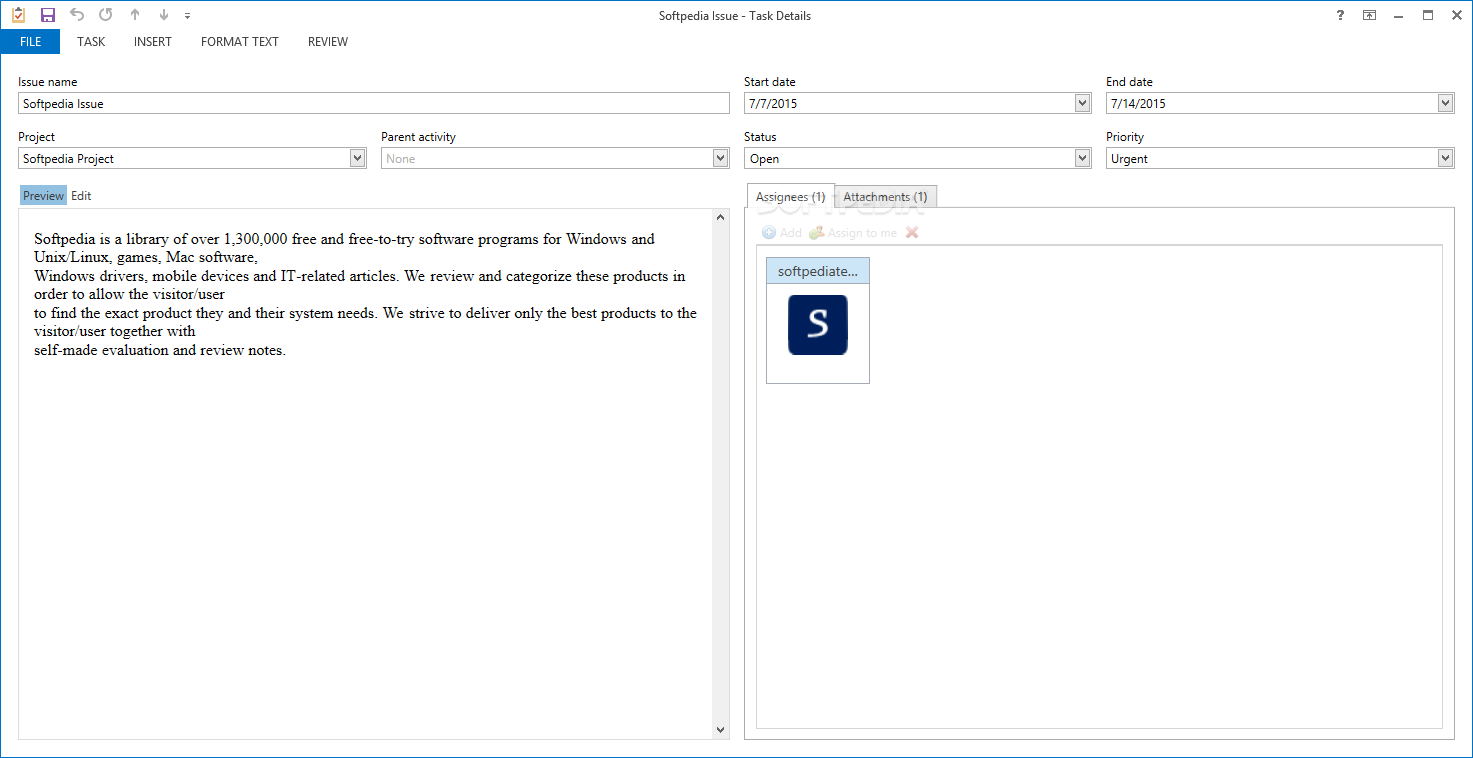Switch to Edit description mode
The image size is (1473, 758).
pos(81,196)
